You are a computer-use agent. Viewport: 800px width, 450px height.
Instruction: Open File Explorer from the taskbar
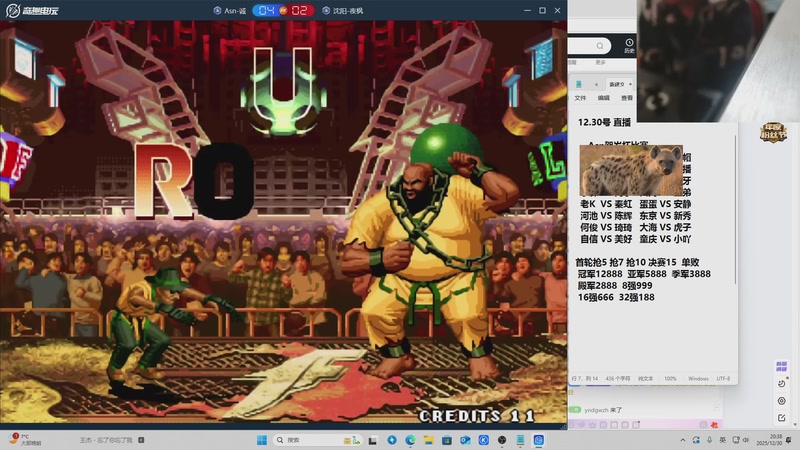(x=429, y=440)
